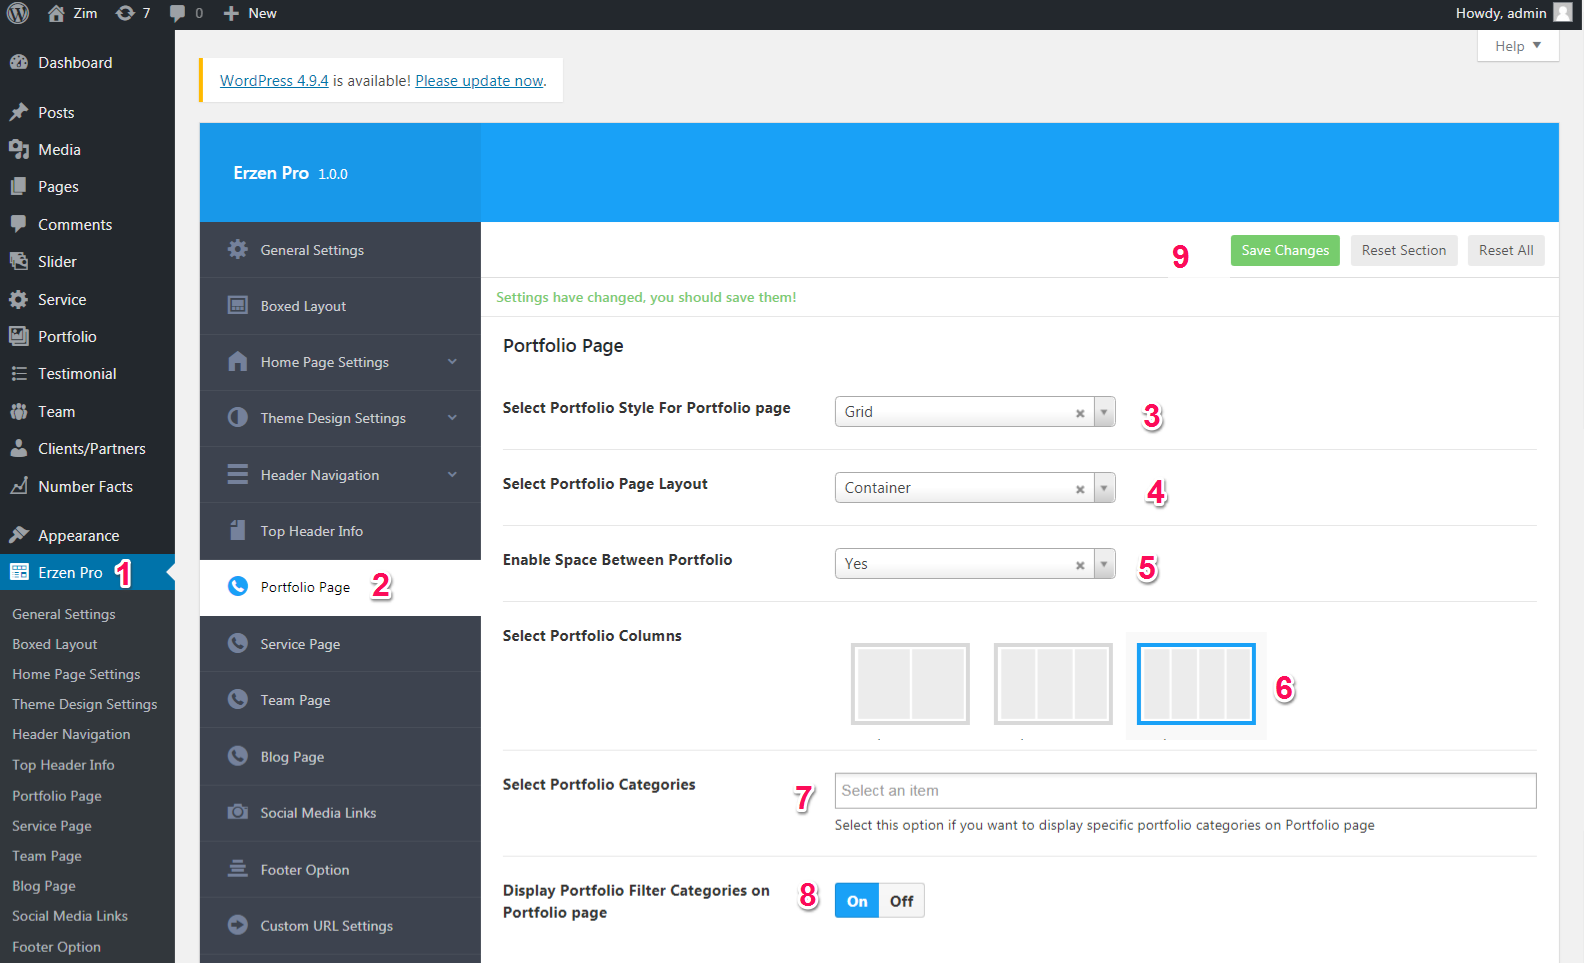Click the Dashboard gauge icon
Image resolution: width=1584 pixels, height=963 pixels.
(x=18, y=62)
